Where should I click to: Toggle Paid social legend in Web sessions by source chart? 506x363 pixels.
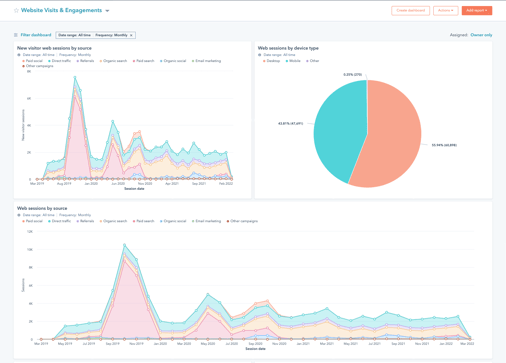32,221
